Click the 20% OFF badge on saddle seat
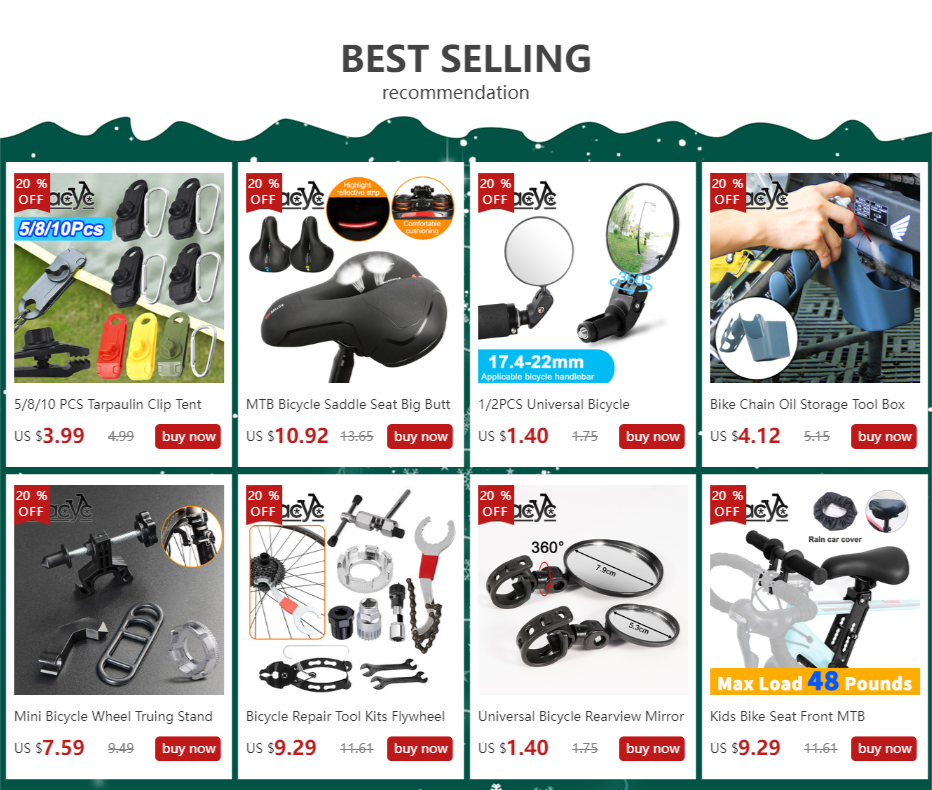This screenshot has height=790, width=932. (263, 192)
